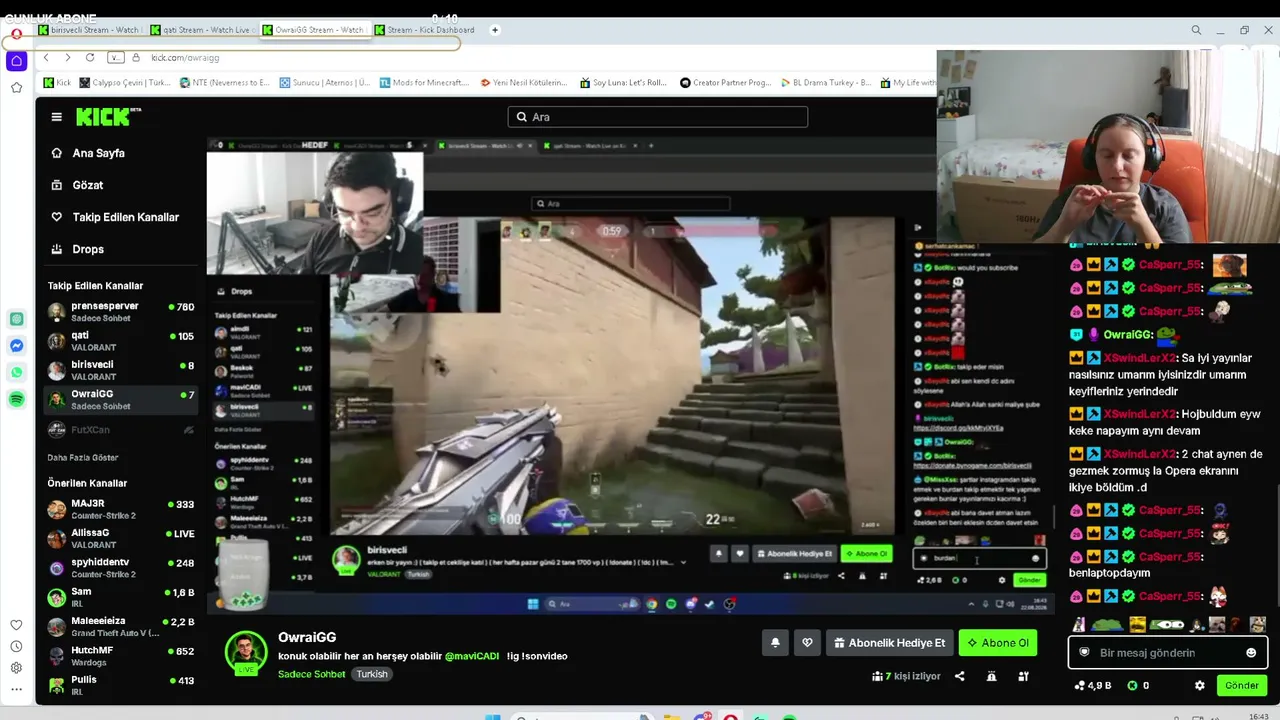
Task: Open a new browser tab
Action: [495, 30]
